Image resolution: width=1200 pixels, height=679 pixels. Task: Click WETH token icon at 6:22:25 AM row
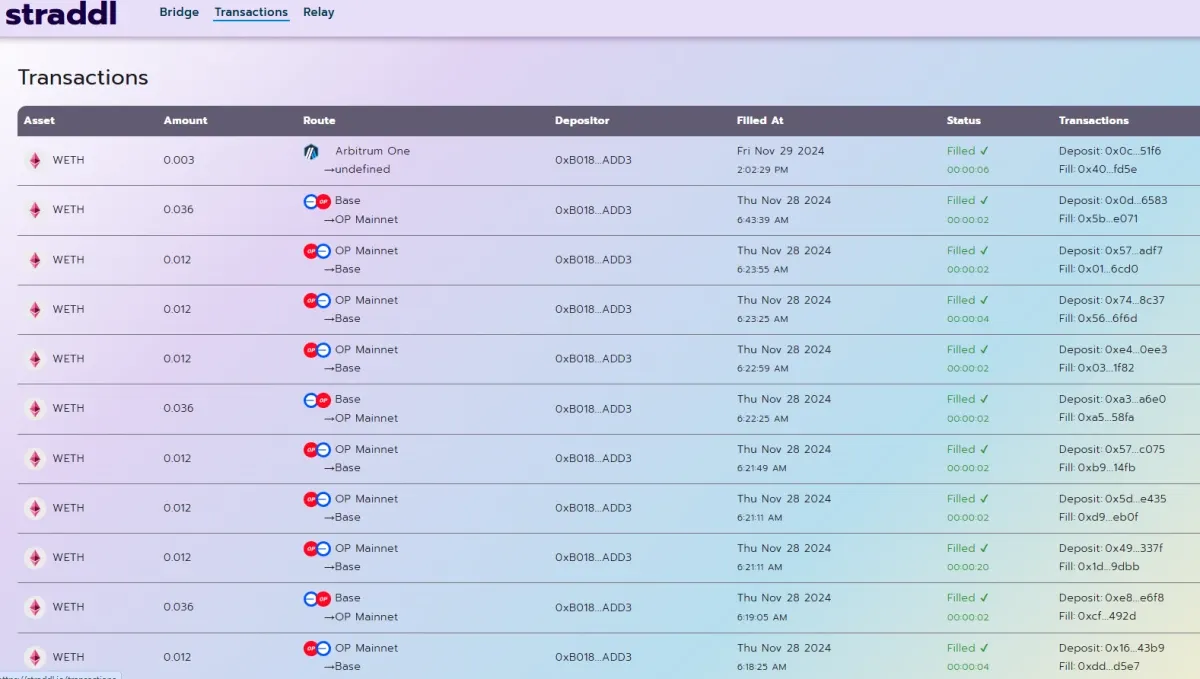35,409
